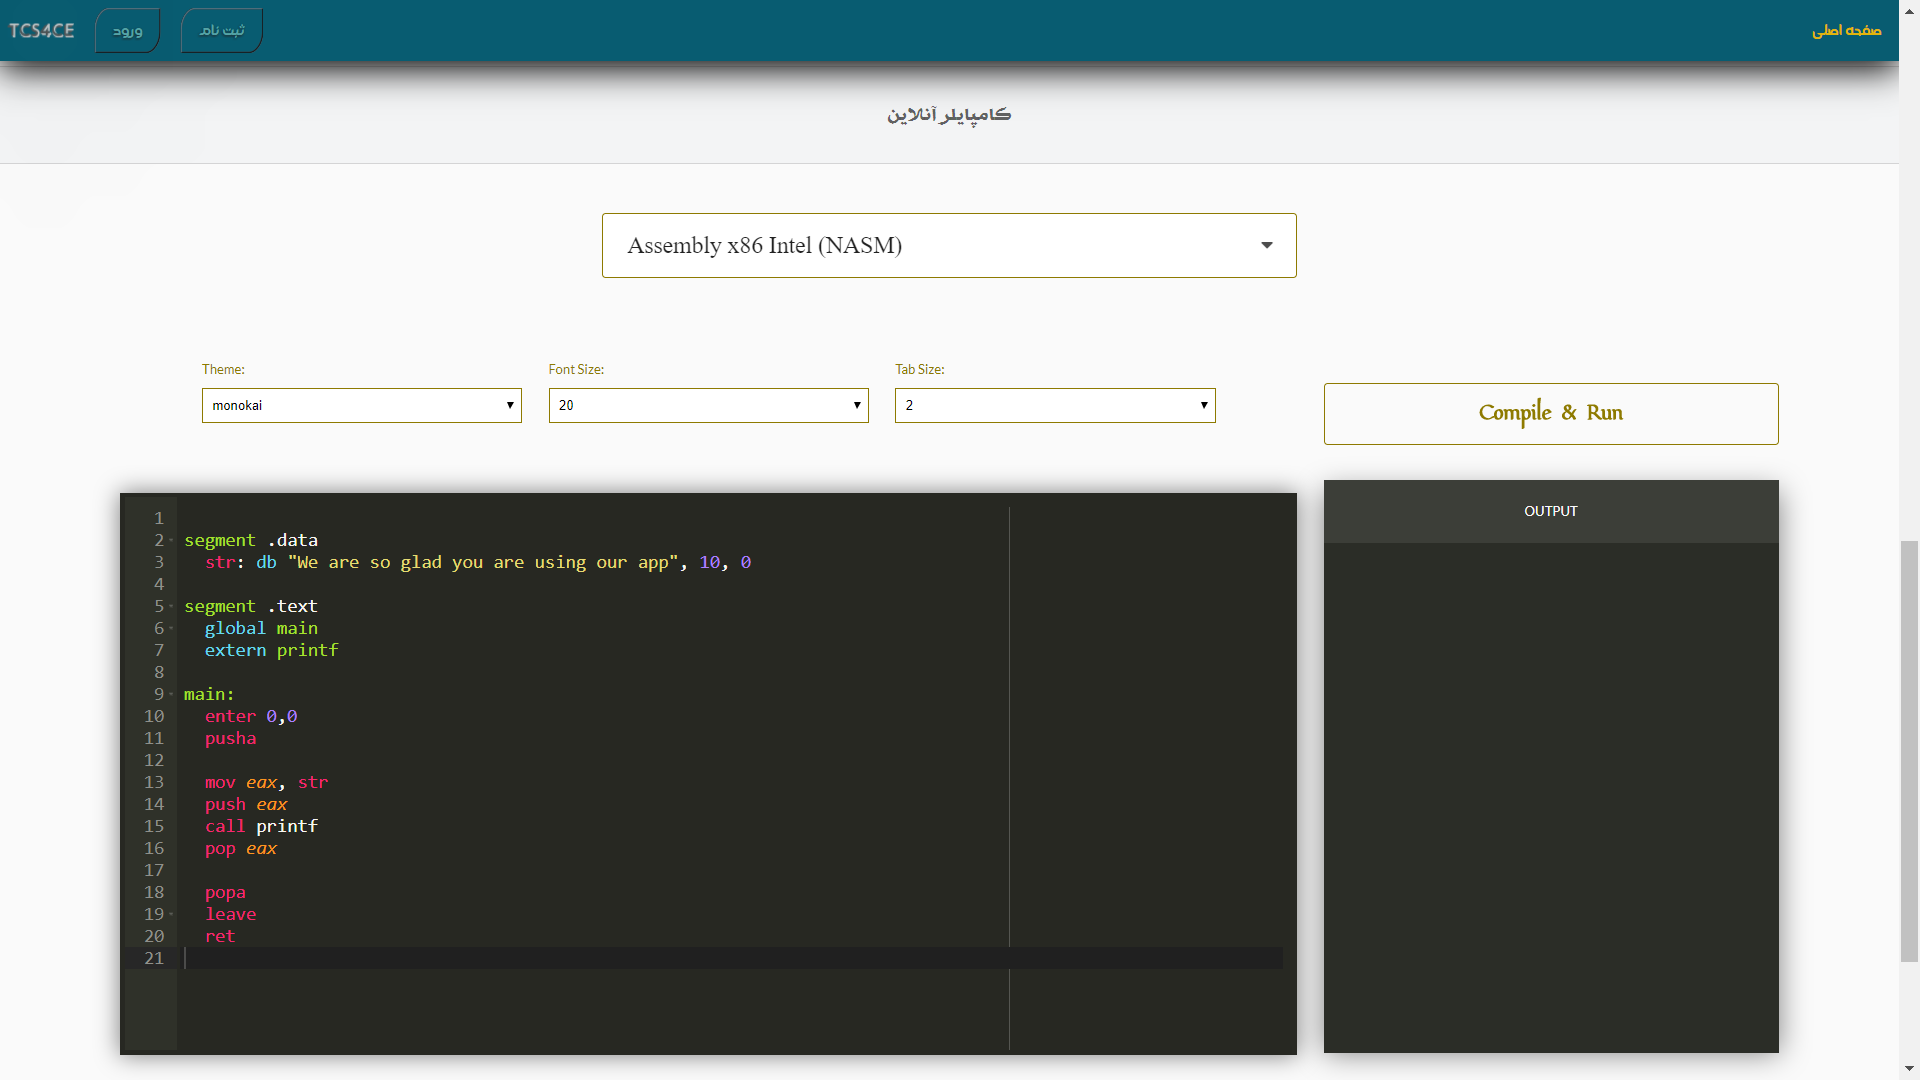
Task: Click the کامپایلر آنلاین page heading
Action: tap(949, 115)
